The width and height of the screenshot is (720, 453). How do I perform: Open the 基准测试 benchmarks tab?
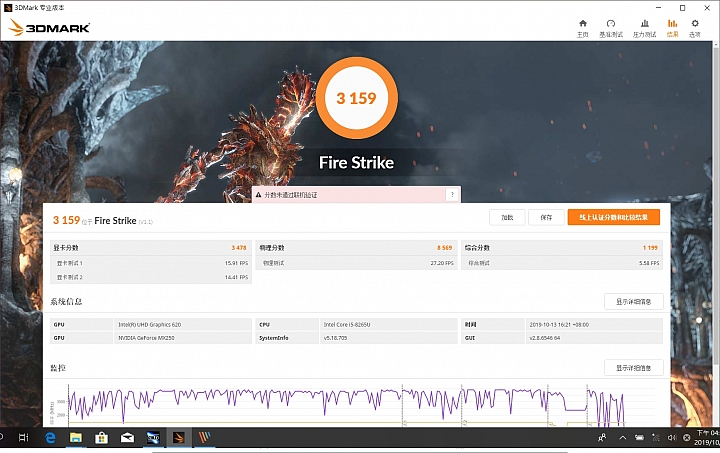coord(611,28)
